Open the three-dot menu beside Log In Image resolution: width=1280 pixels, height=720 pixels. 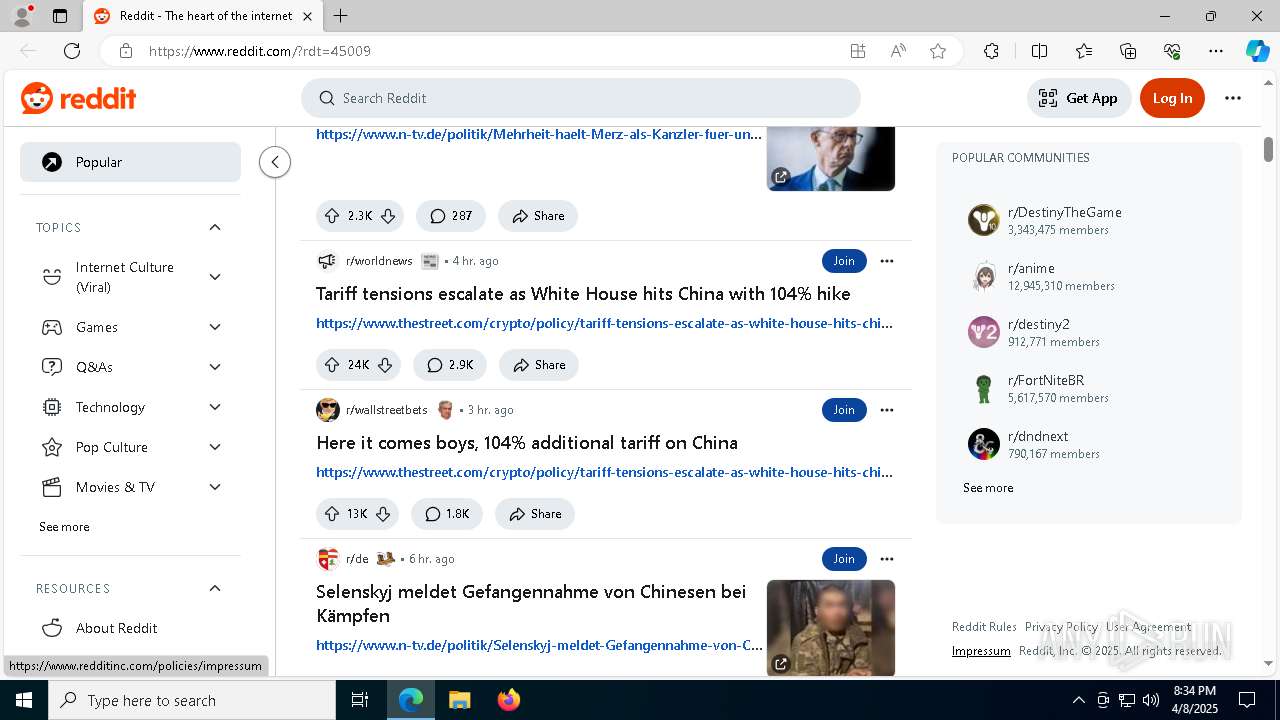click(1233, 98)
